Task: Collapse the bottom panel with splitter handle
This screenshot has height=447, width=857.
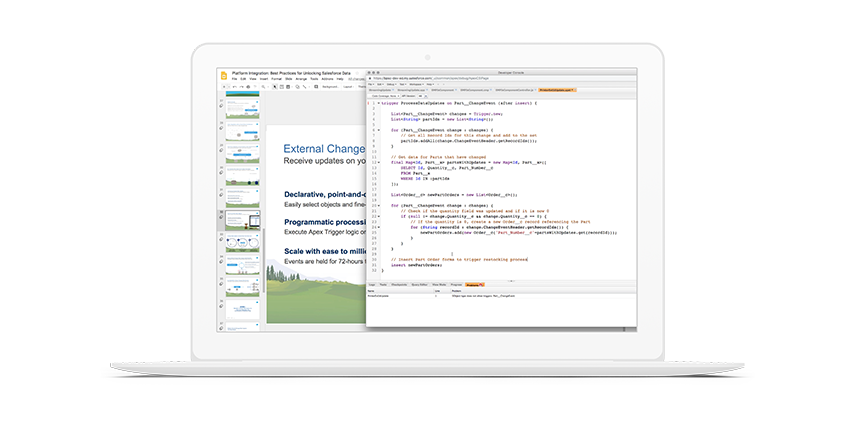Action: (512, 281)
